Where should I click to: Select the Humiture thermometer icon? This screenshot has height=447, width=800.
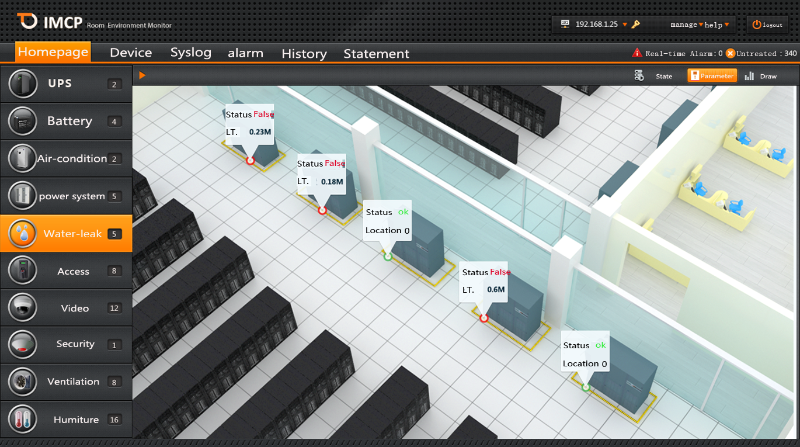(21, 419)
